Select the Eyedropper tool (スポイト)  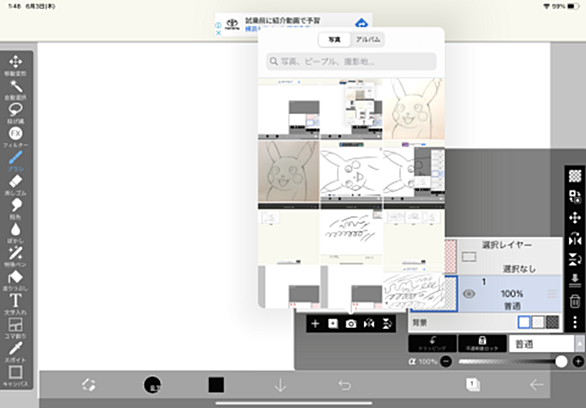15,352
